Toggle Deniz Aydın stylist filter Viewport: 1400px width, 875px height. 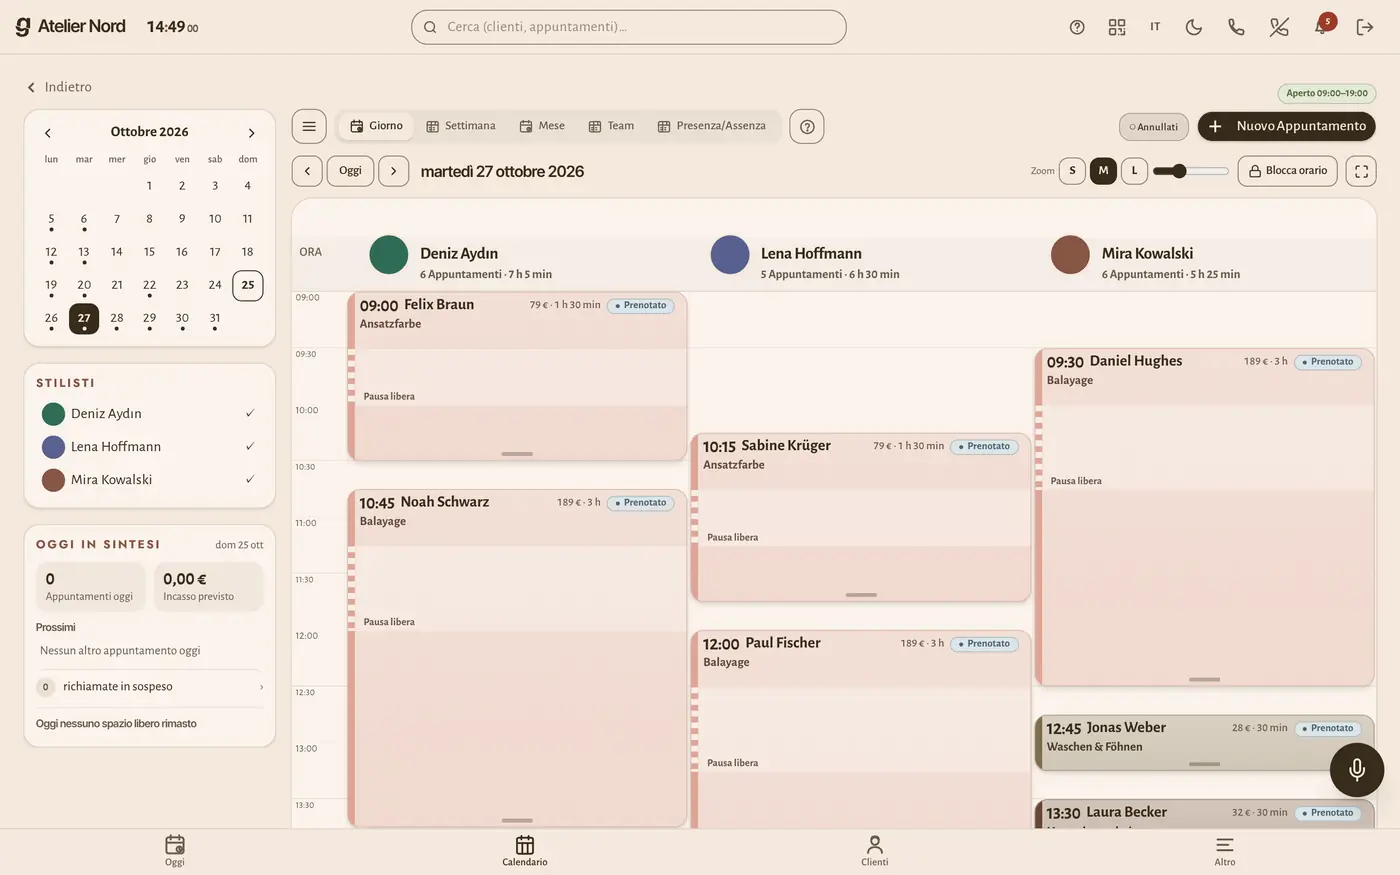tap(149, 413)
